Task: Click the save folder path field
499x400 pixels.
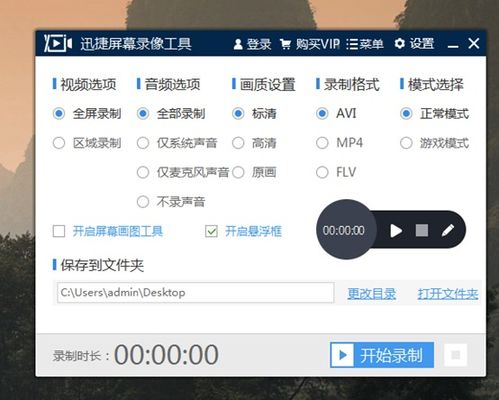Action: [x=195, y=293]
